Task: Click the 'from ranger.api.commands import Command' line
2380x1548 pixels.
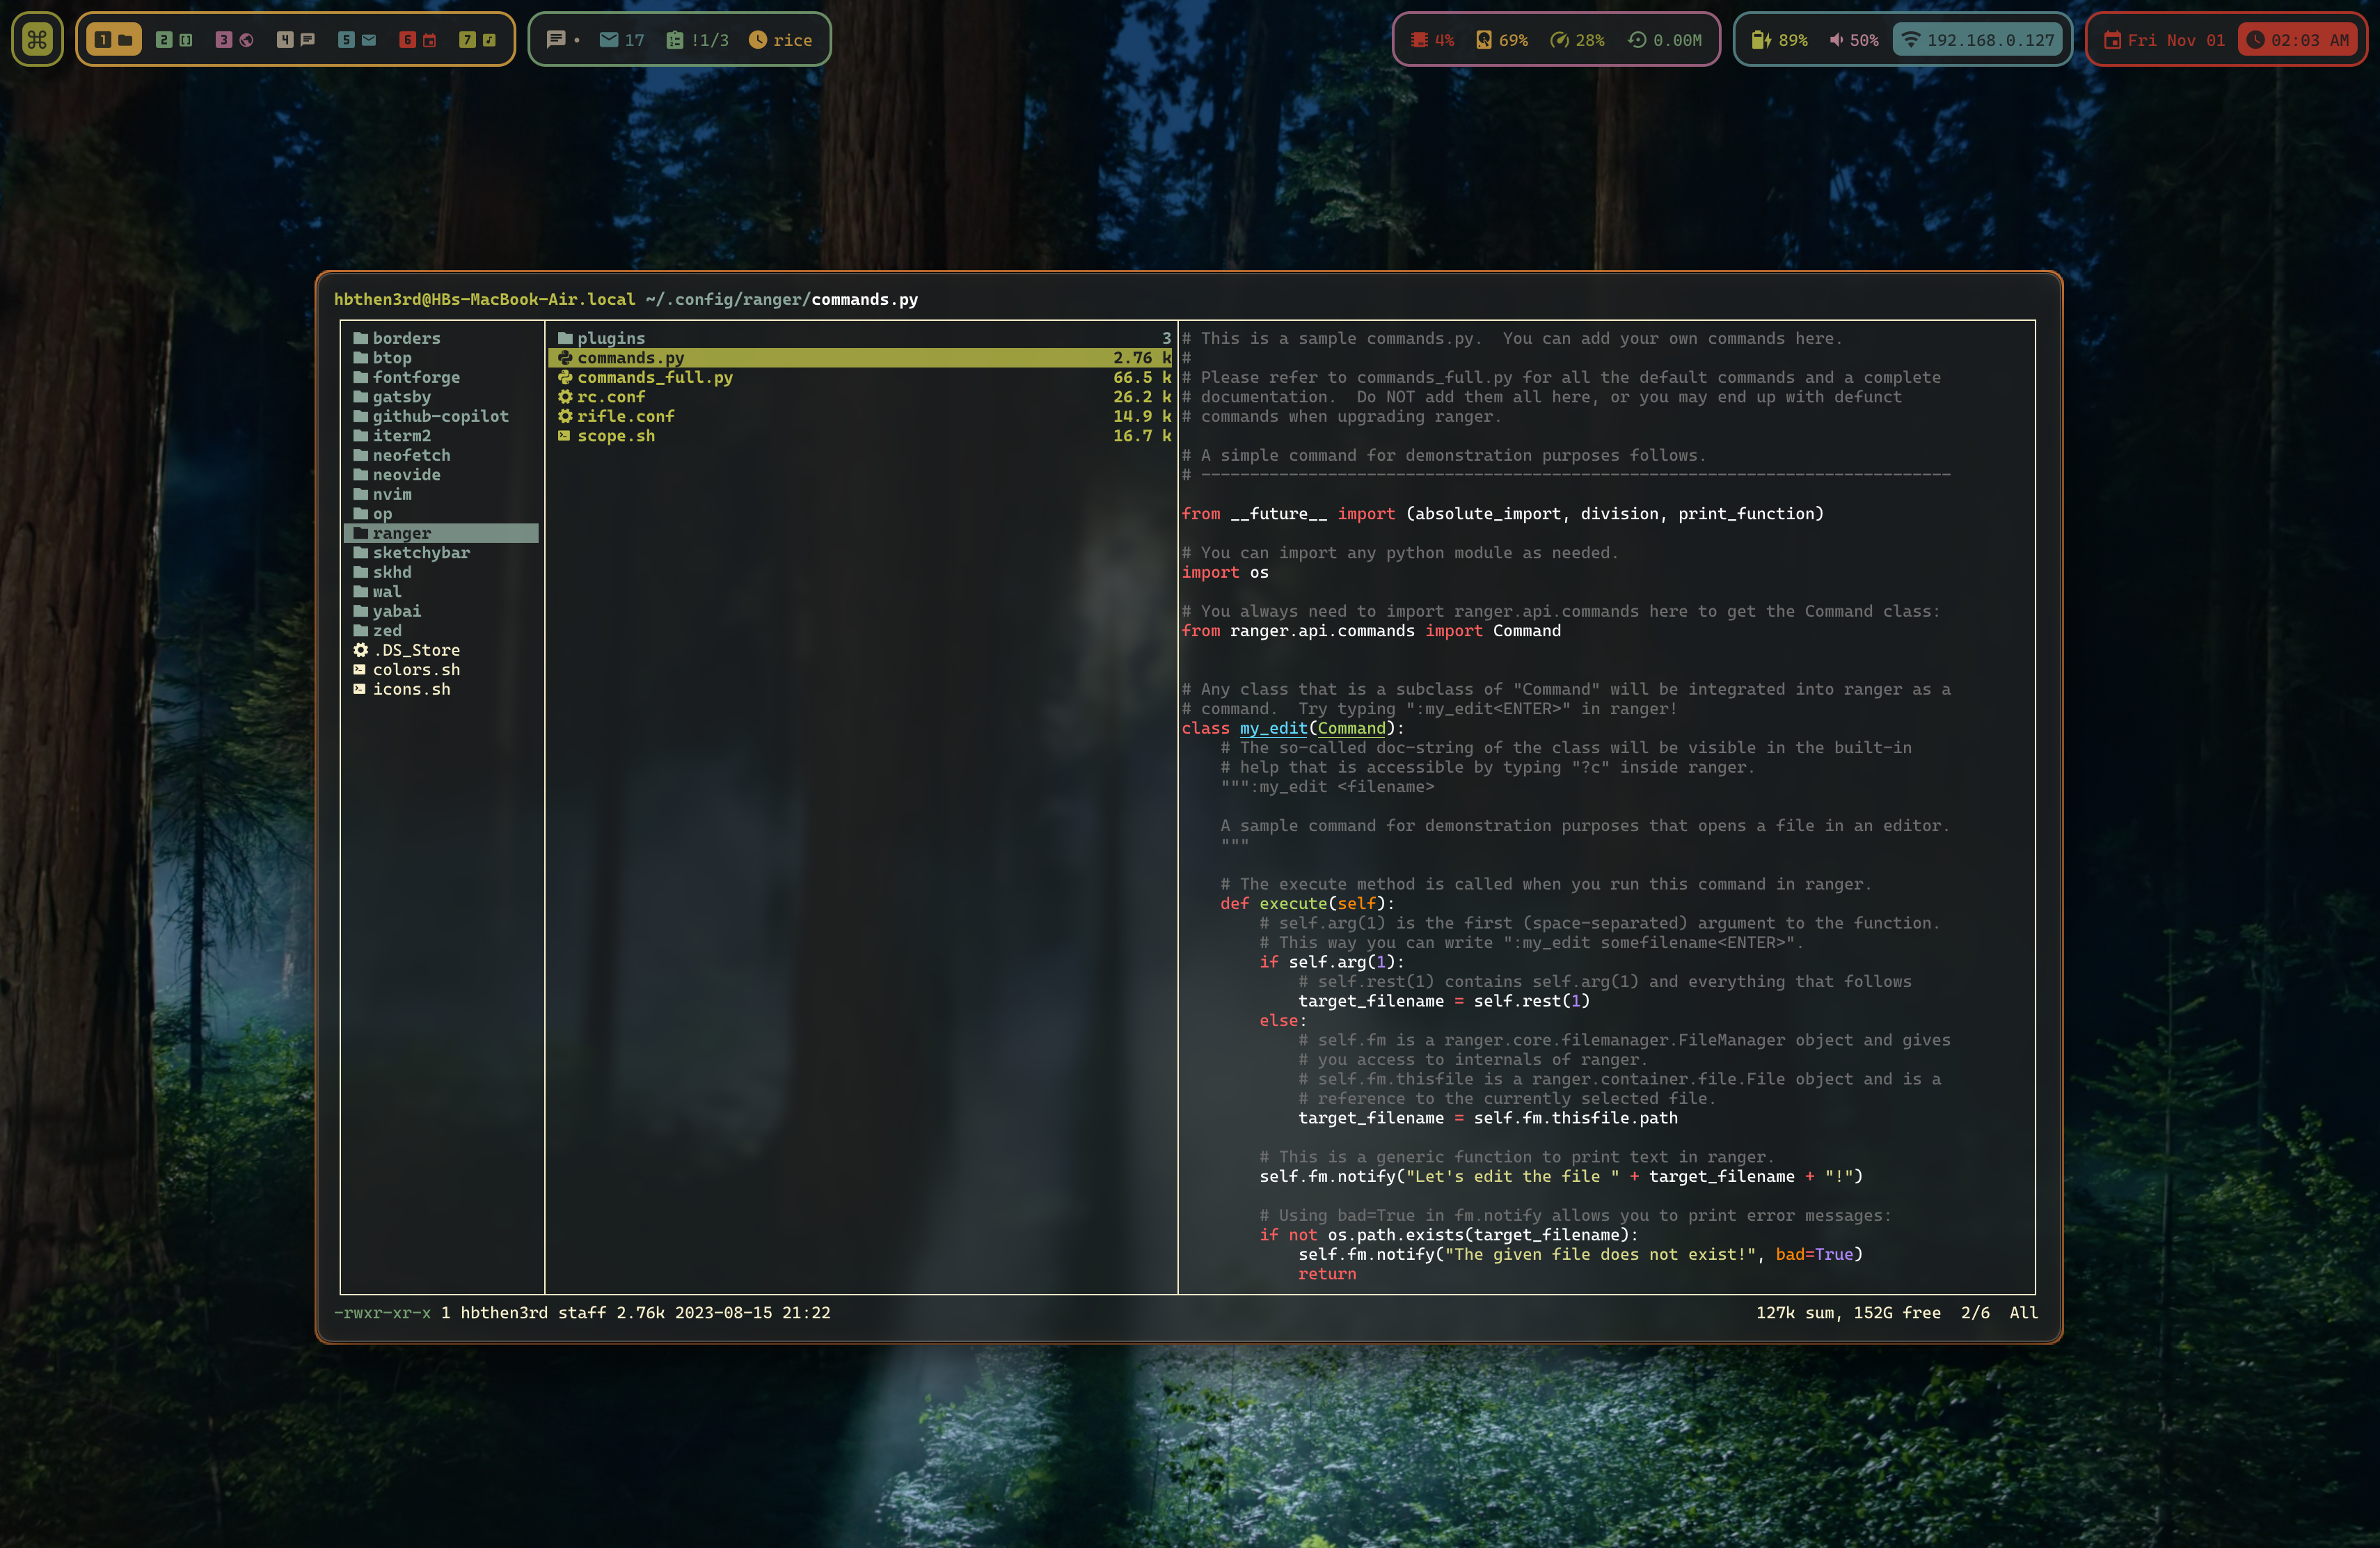Action: [x=1371, y=631]
